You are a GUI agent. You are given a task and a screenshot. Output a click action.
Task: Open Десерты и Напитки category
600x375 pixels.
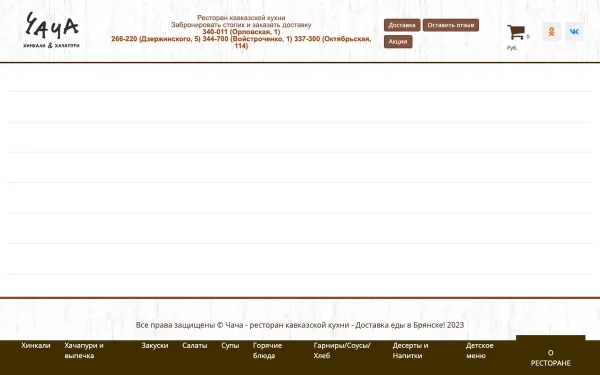(x=410, y=351)
